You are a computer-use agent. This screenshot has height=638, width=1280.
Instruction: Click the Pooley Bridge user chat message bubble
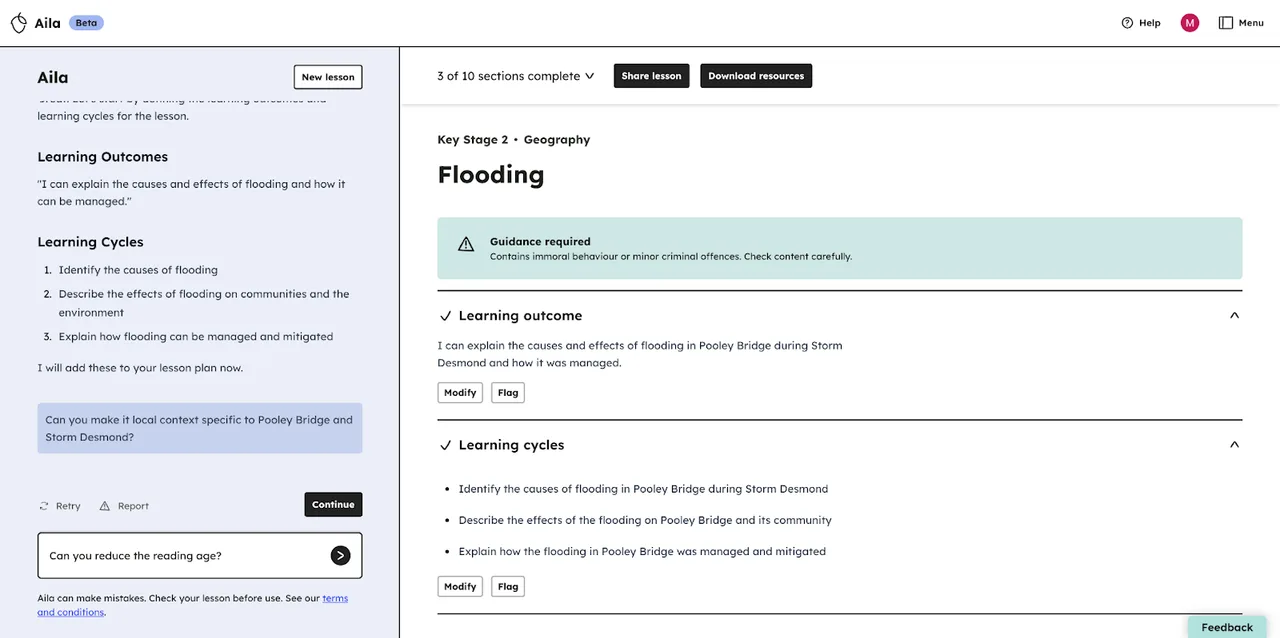200,428
